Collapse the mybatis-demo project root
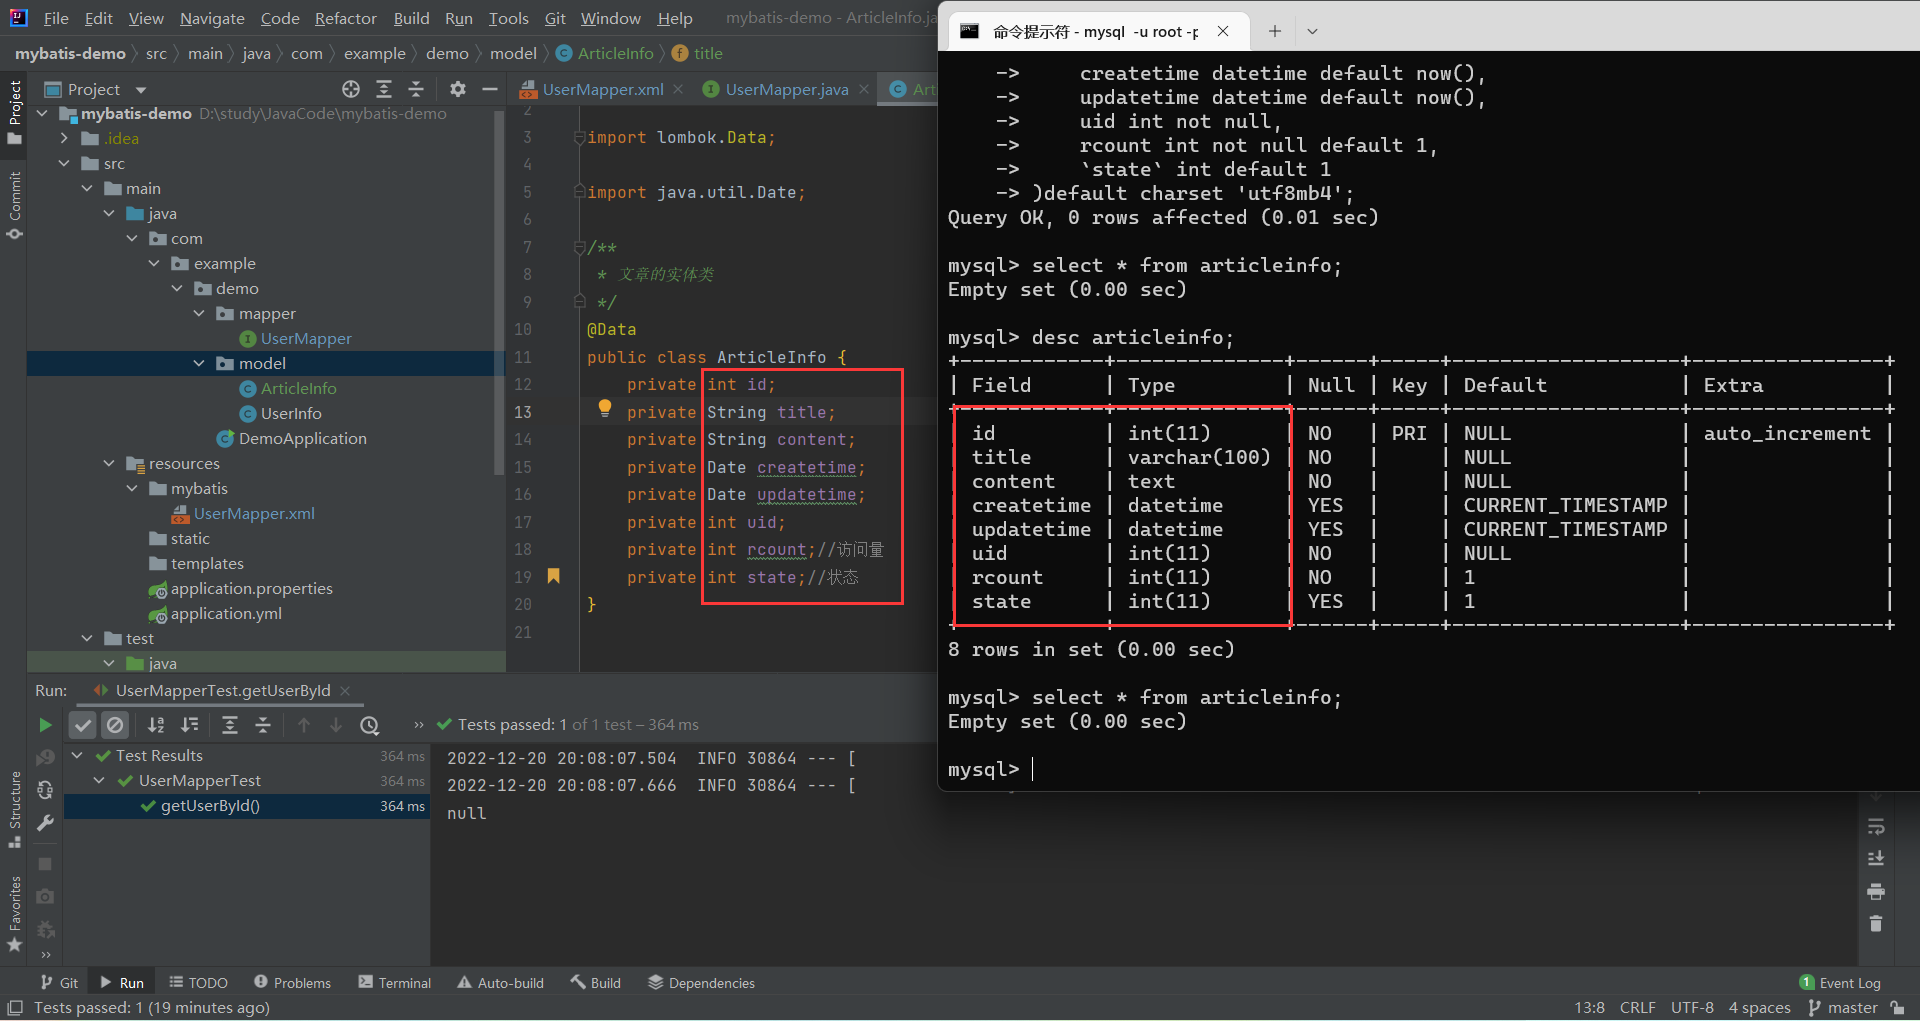 tap(42, 114)
